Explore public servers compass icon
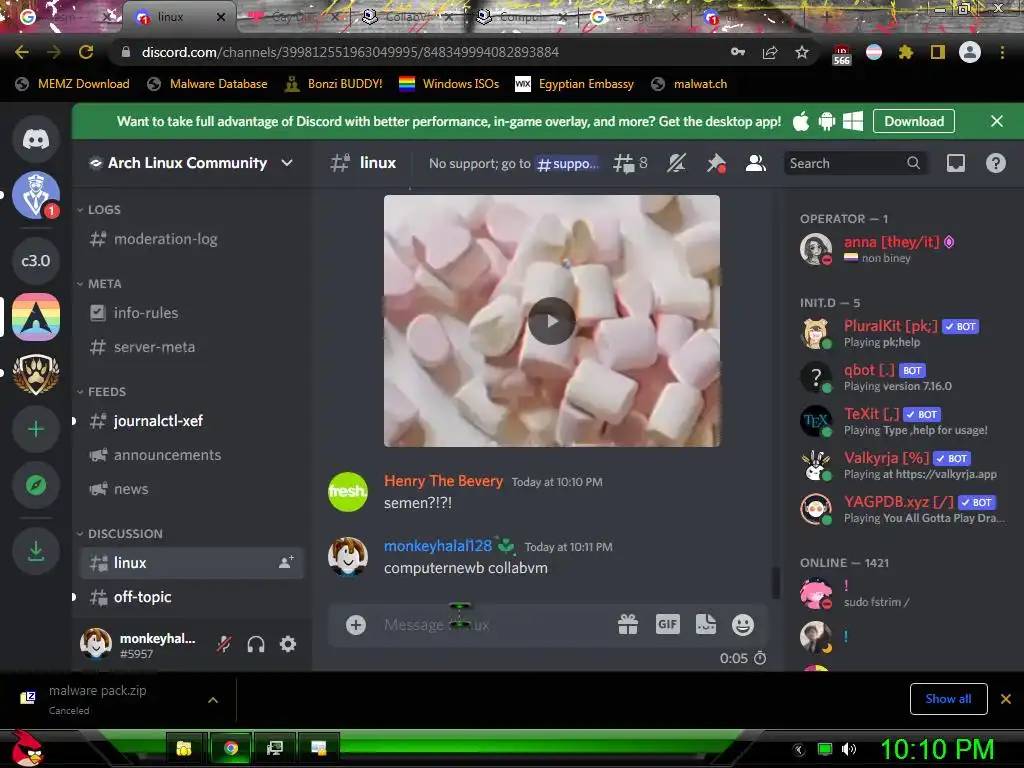 (x=36, y=485)
